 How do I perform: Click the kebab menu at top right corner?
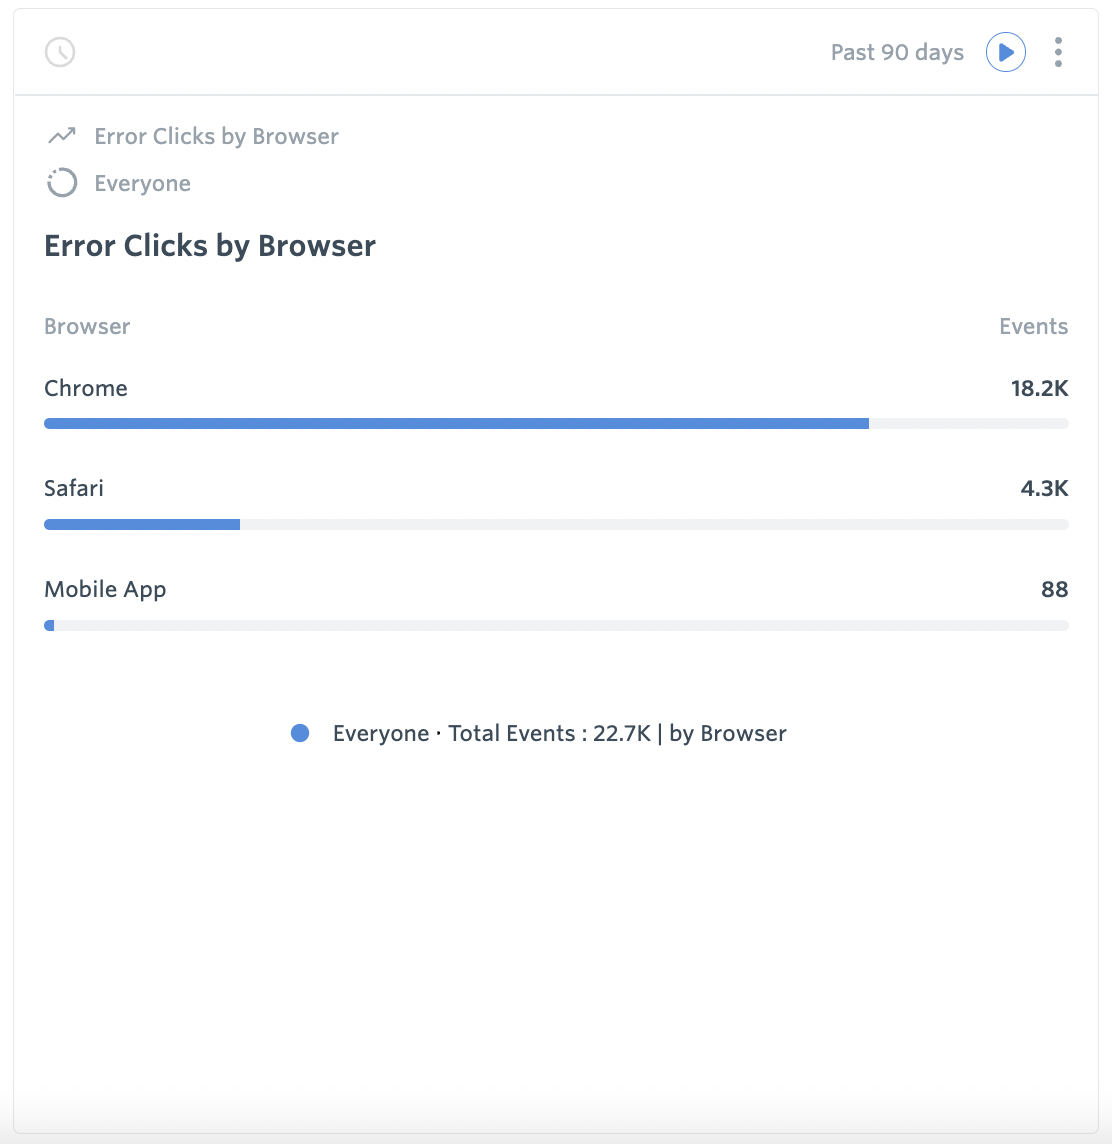pos(1057,52)
